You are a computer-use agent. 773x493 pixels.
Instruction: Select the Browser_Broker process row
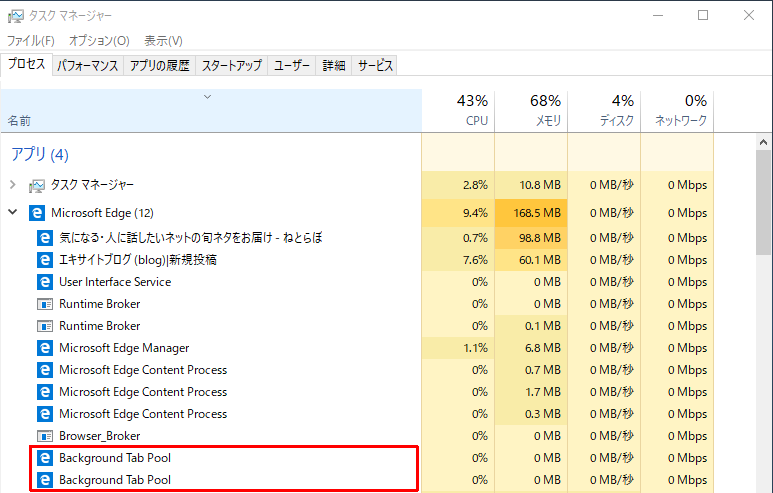coord(357,436)
